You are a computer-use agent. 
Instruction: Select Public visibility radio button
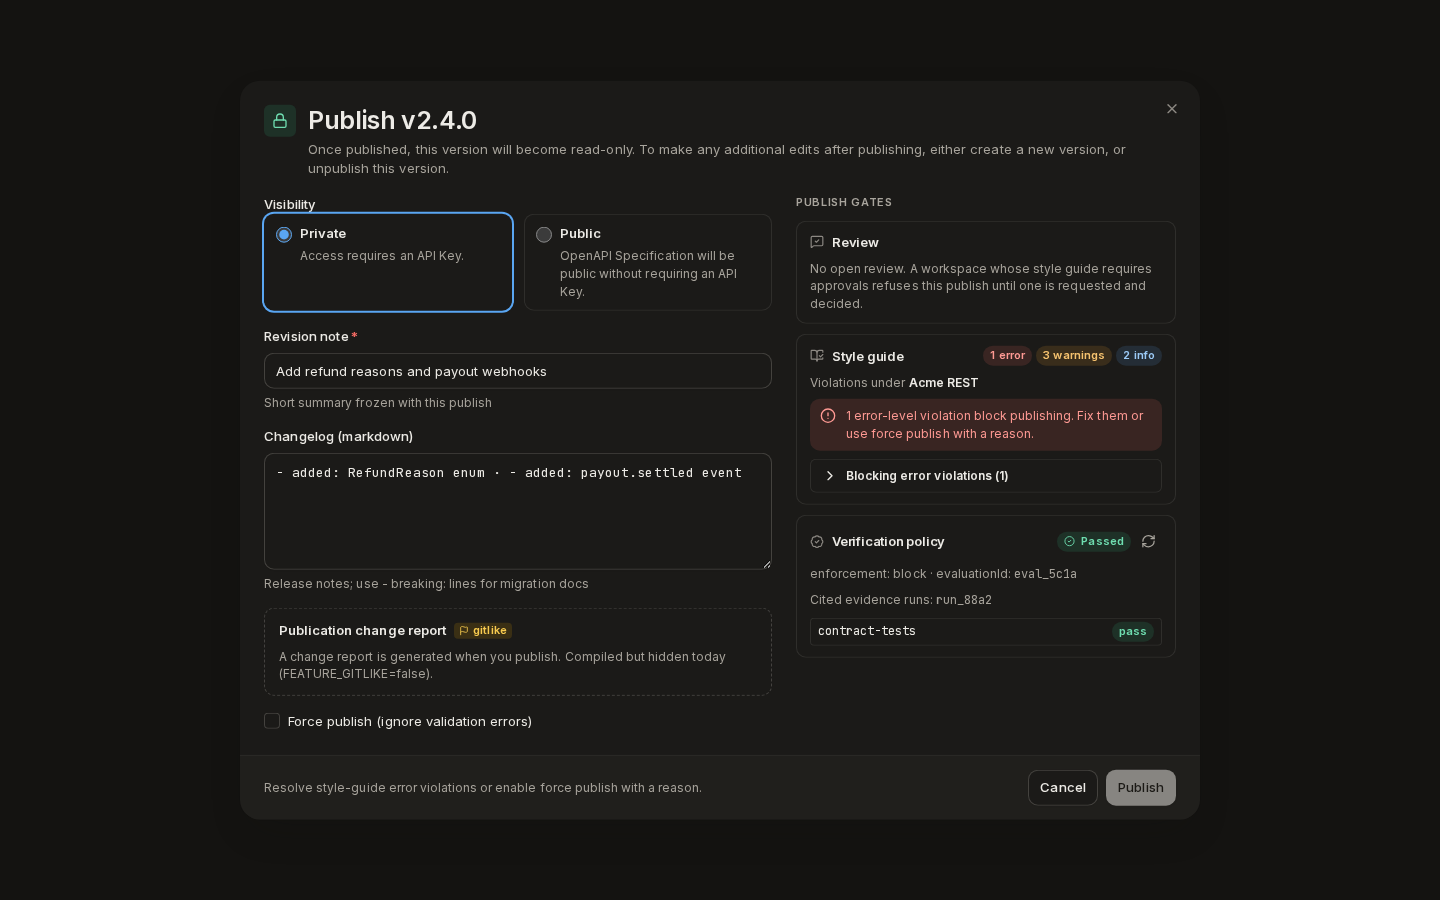pos(544,234)
